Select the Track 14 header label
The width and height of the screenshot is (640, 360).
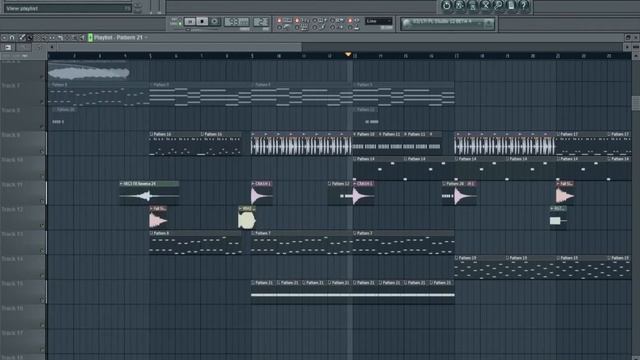(x=12, y=259)
